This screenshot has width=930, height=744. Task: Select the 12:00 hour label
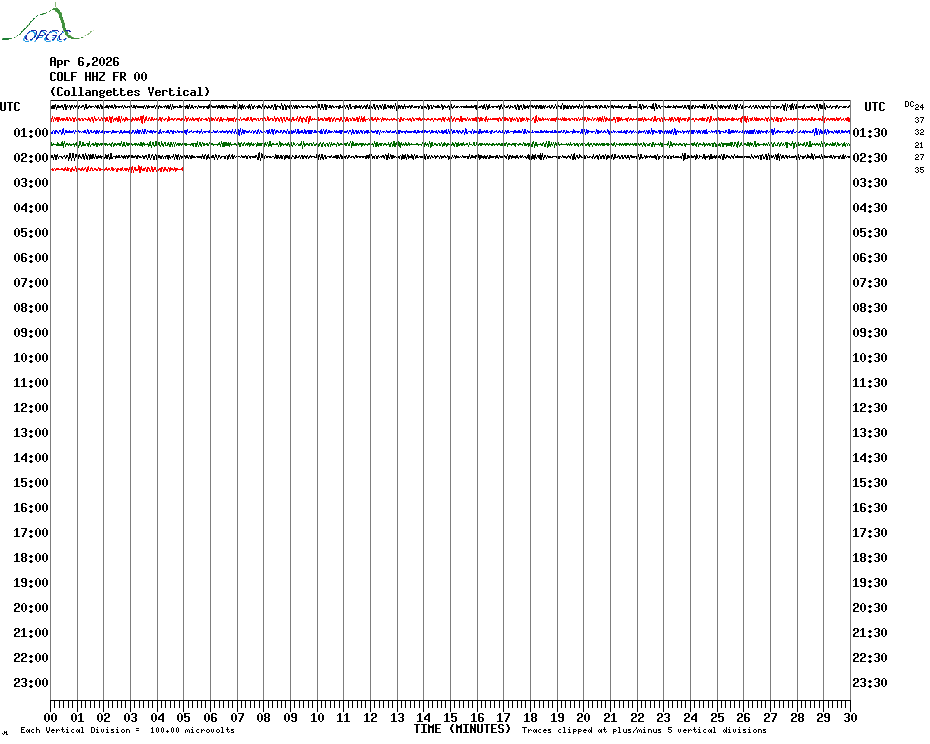(x=31, y=408)
